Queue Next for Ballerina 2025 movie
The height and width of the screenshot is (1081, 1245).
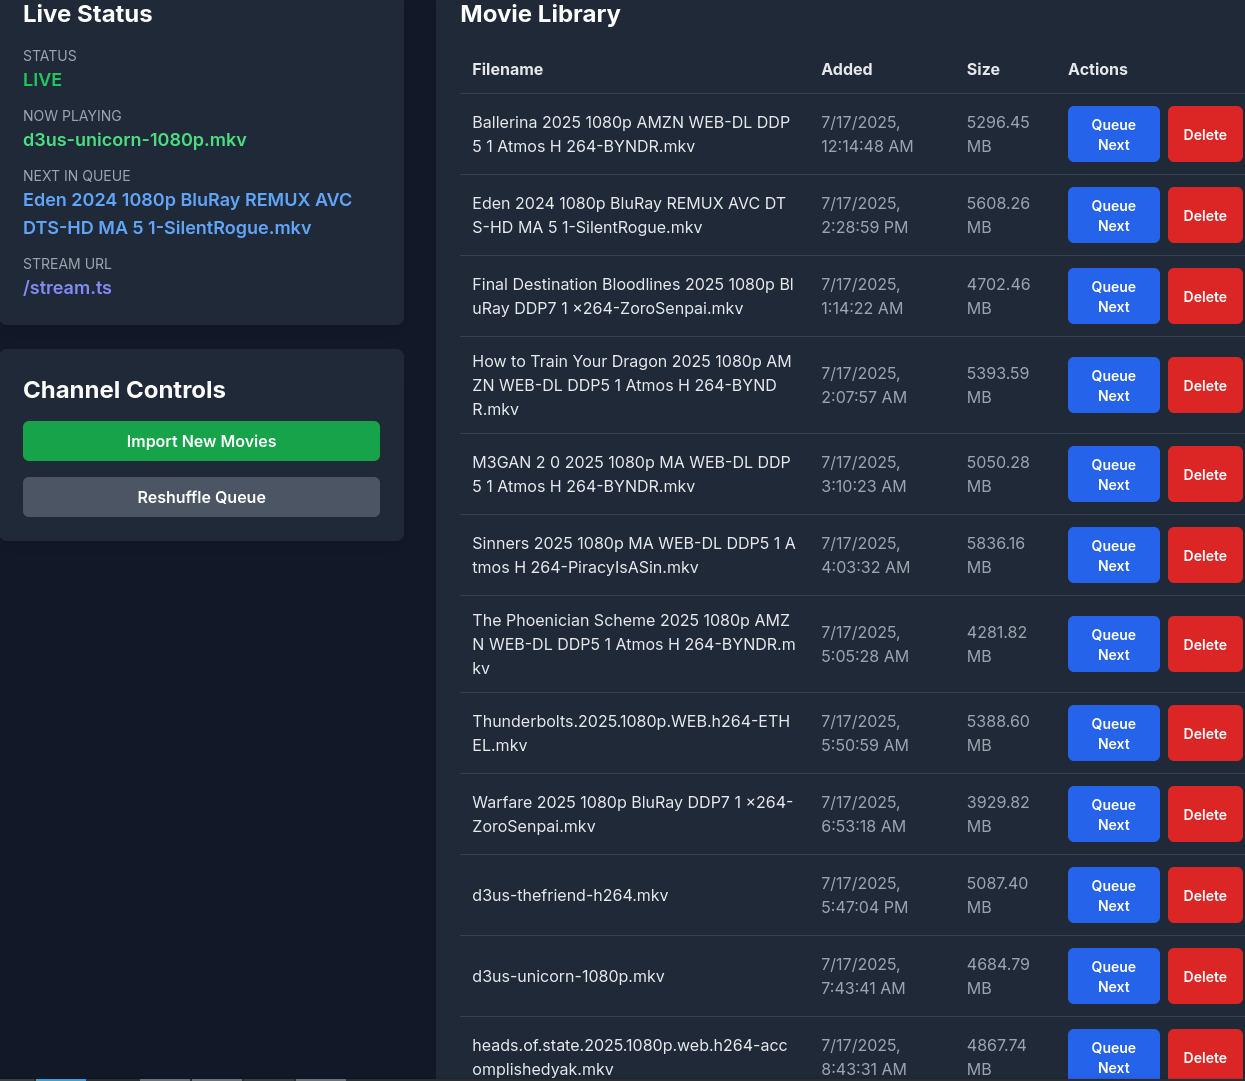[1113, 134]
